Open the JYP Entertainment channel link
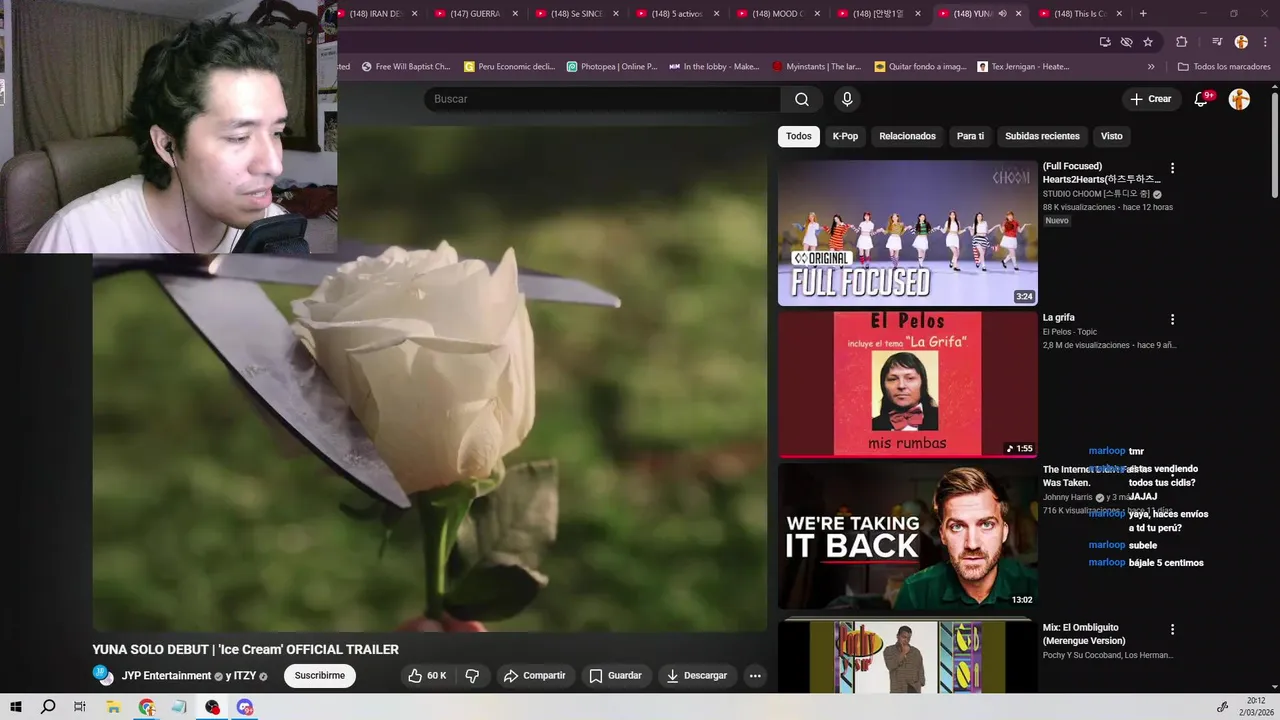 coord(166,676)
